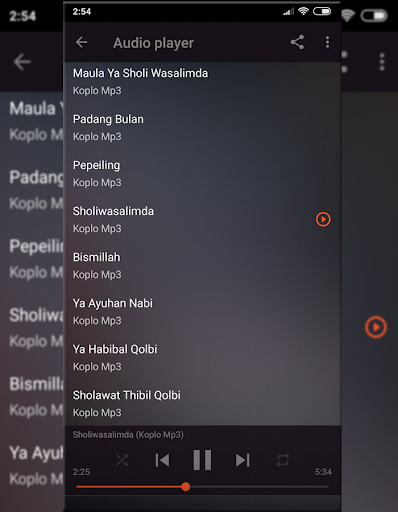Click the orange seek bar knob
The height and width of the screenshot is (512, 398).
coord(186,487)
